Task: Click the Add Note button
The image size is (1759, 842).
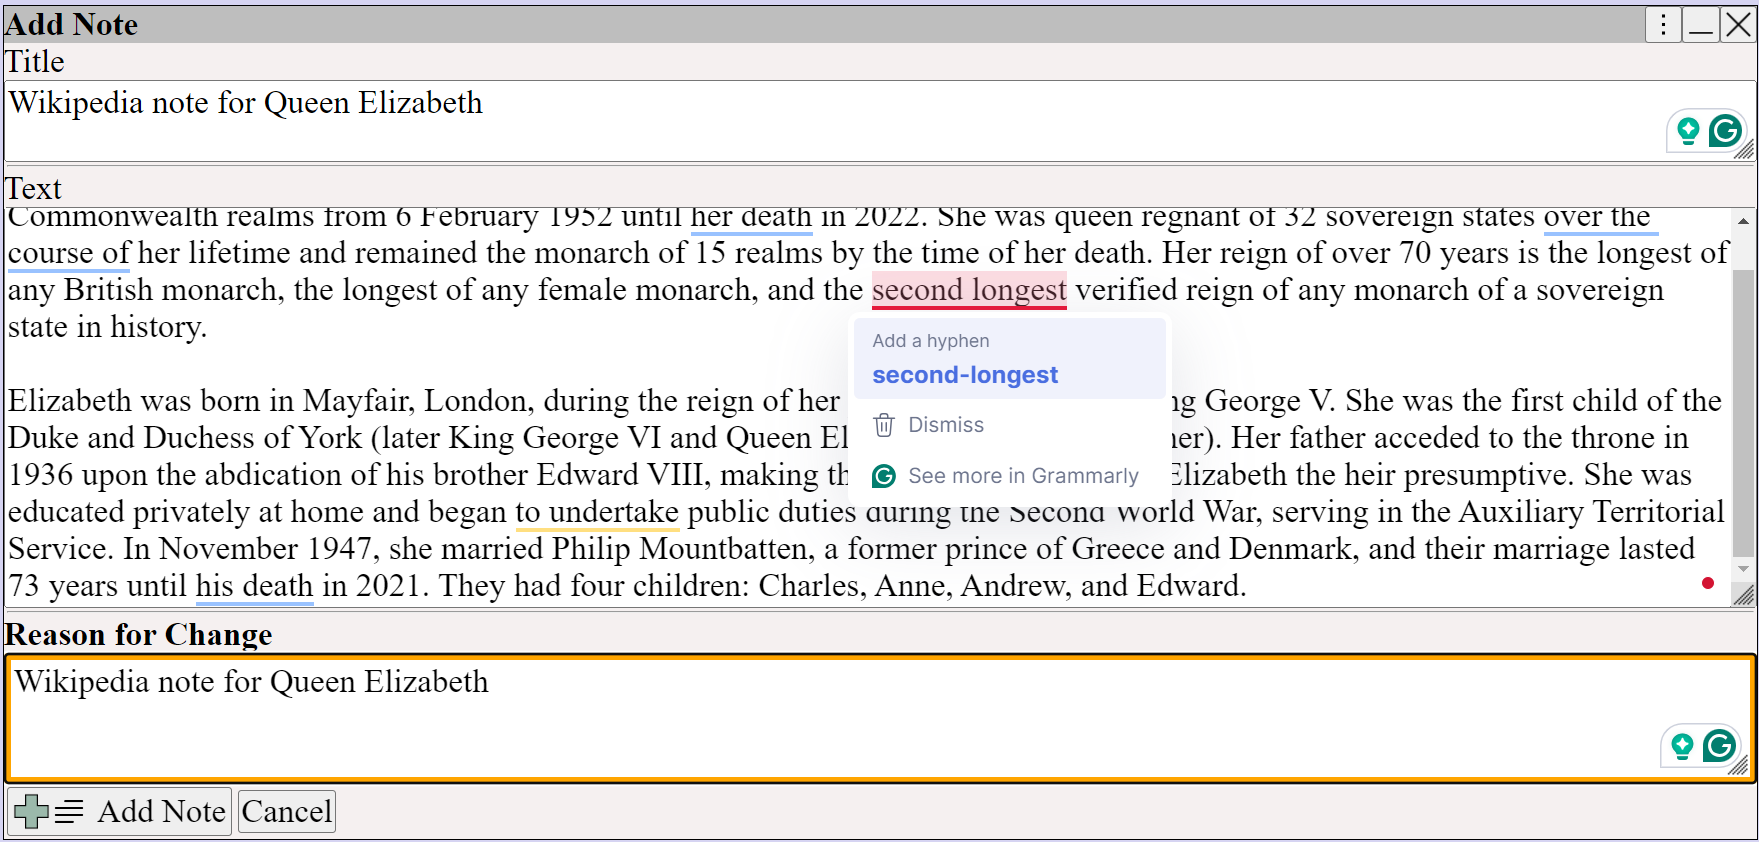Action: [x=120, y=811]
